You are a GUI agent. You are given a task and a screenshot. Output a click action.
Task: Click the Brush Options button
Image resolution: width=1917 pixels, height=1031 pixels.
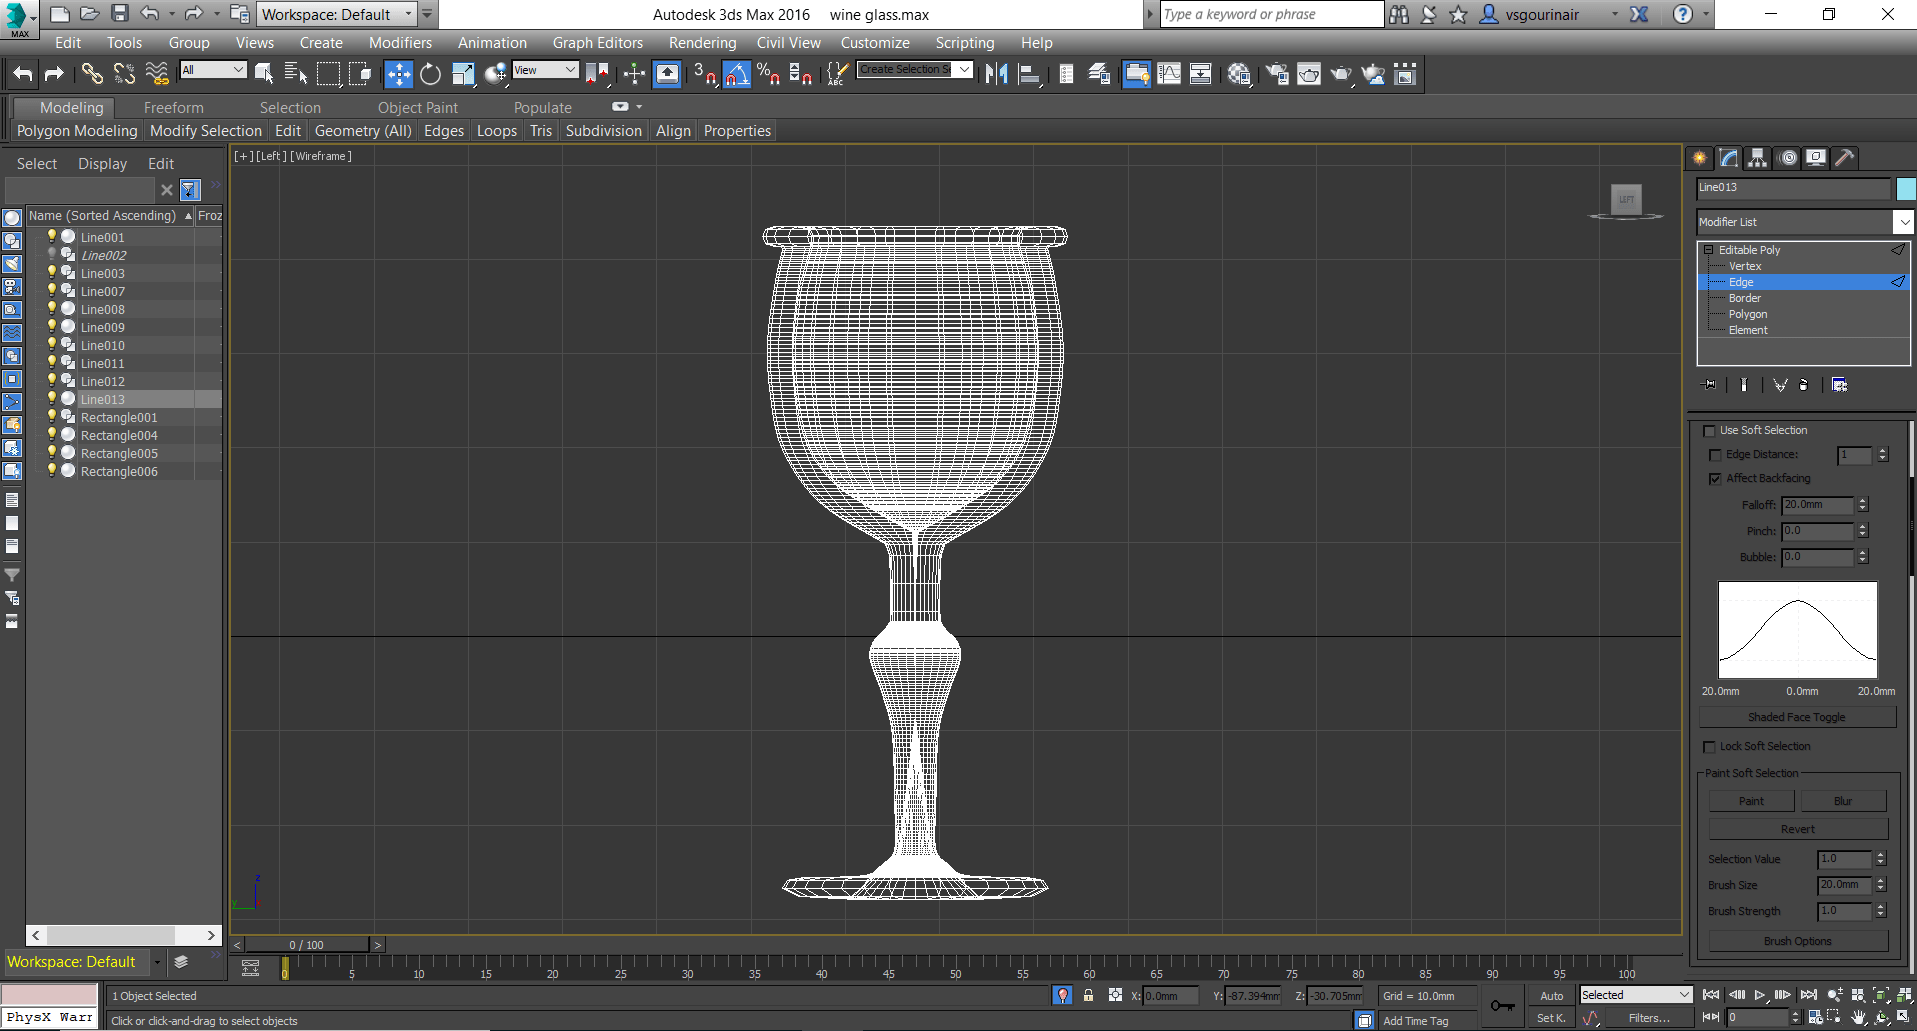[x=1797, y=941]
